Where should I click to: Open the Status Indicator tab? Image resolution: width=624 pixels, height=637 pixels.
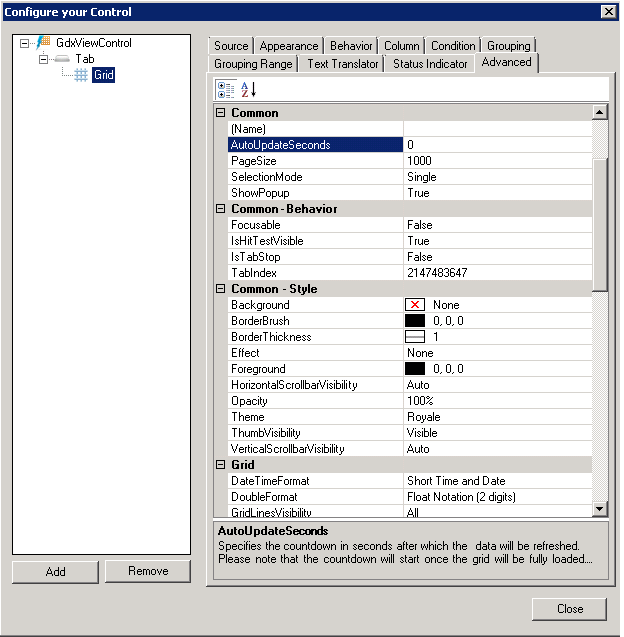(x=430, y=64)
